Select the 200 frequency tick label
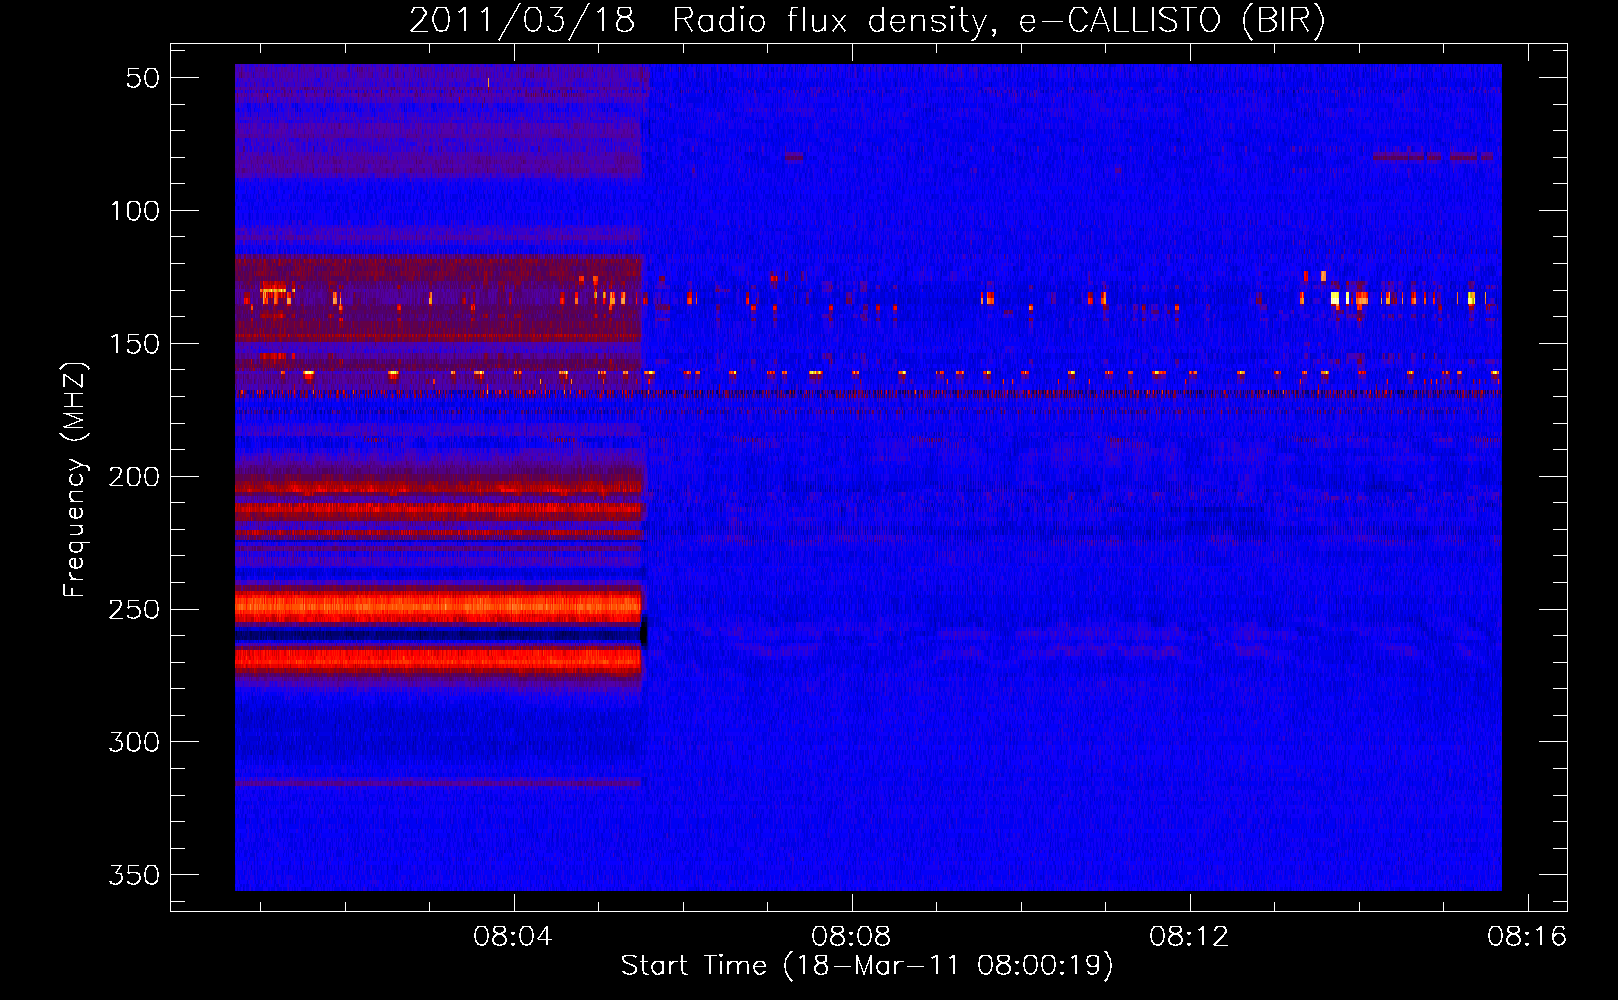Viewport: 1618px width, 1000px height. pos(135,477)
